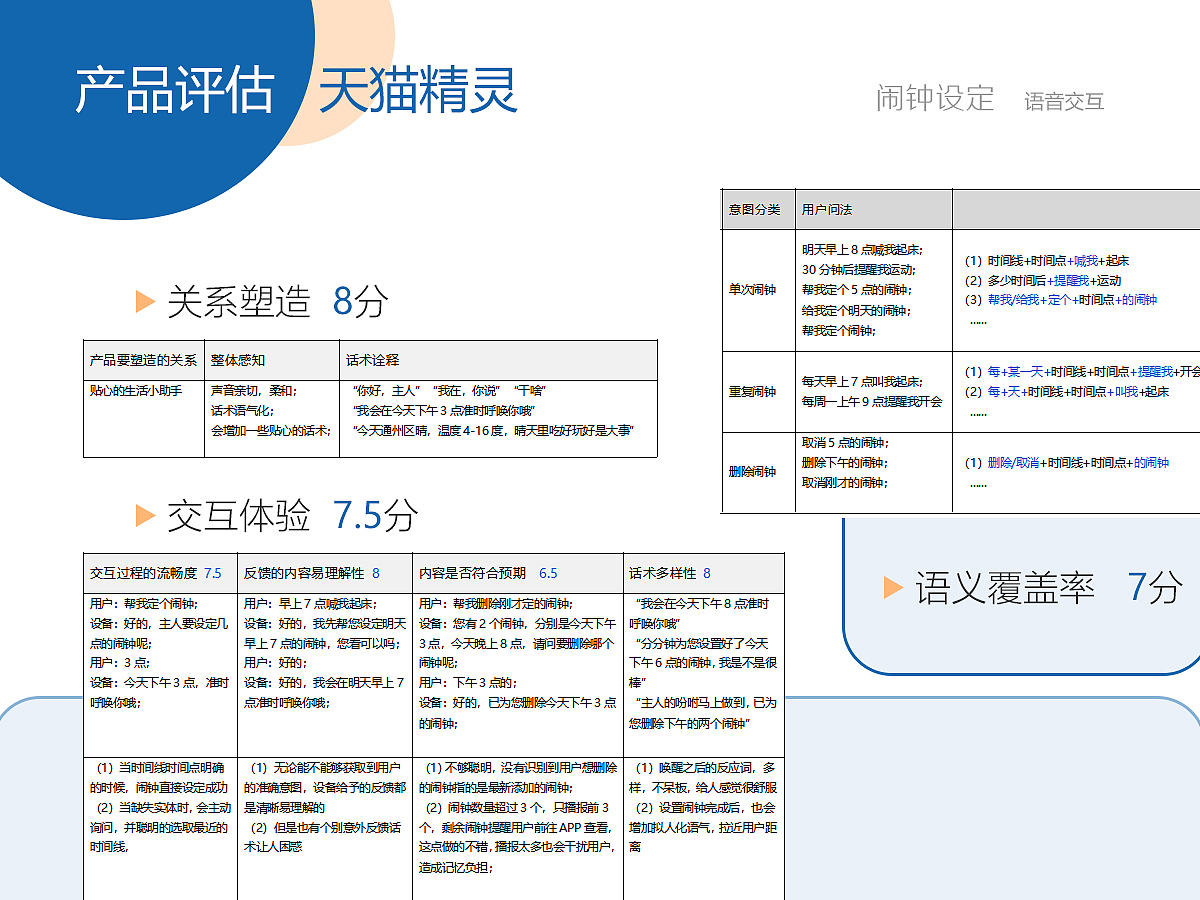This screenshot has width=1200, height=900.
Task: Click the note (1) 不够聪明，没有识别到用户想删除
Action: point(518,778)
